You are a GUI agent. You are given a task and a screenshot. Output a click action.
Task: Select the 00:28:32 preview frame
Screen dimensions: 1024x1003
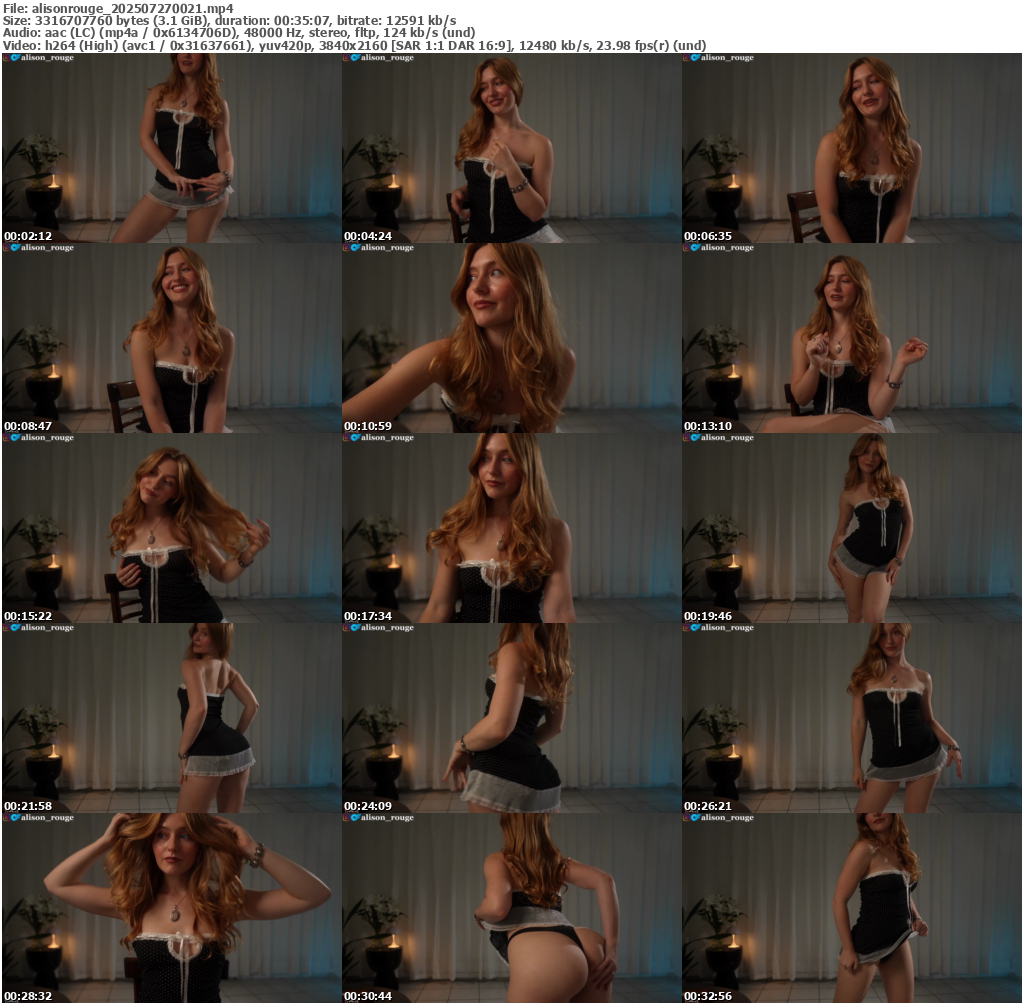(171, 908)
